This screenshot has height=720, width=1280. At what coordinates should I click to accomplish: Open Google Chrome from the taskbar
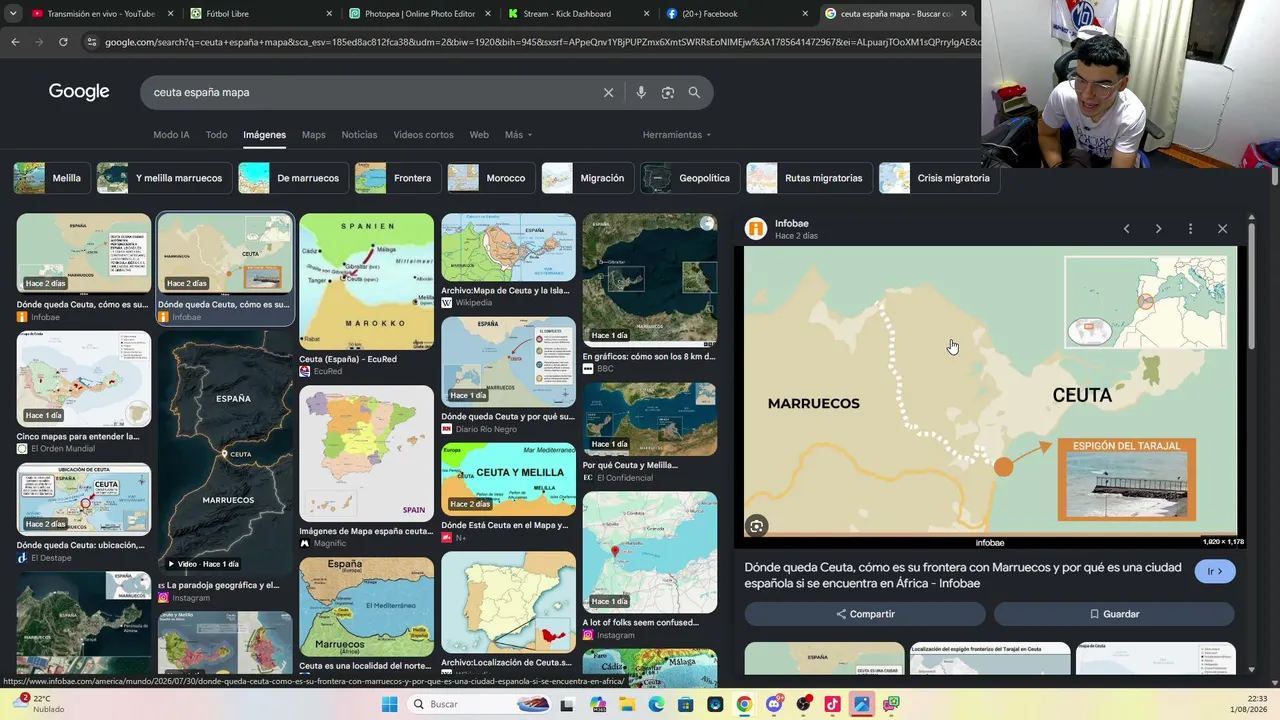(744, 704)
